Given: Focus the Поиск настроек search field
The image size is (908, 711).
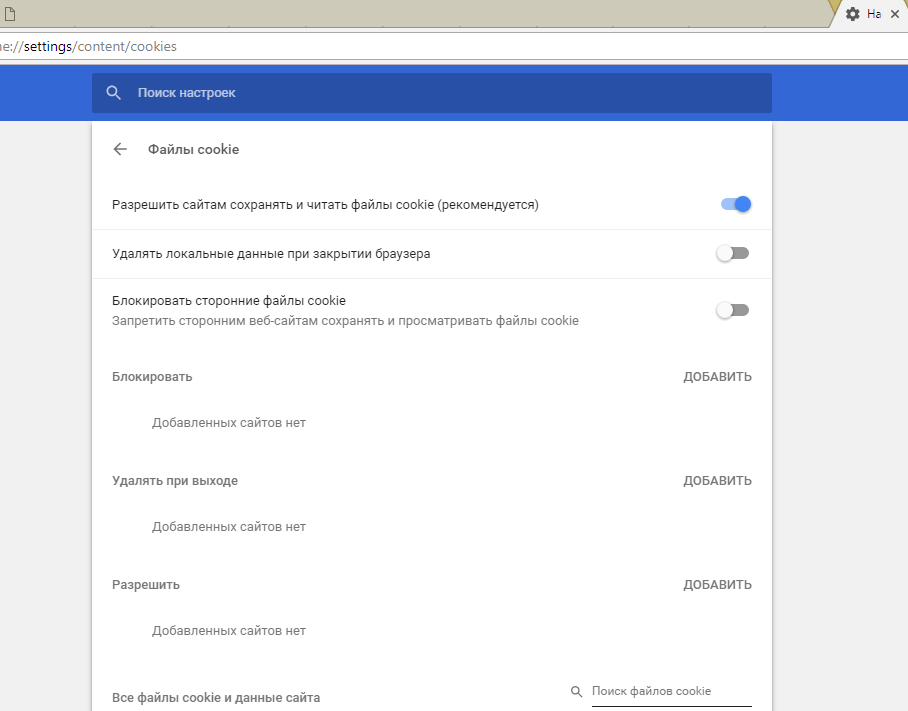Looking at the screenshot, I should click(432, 93).
